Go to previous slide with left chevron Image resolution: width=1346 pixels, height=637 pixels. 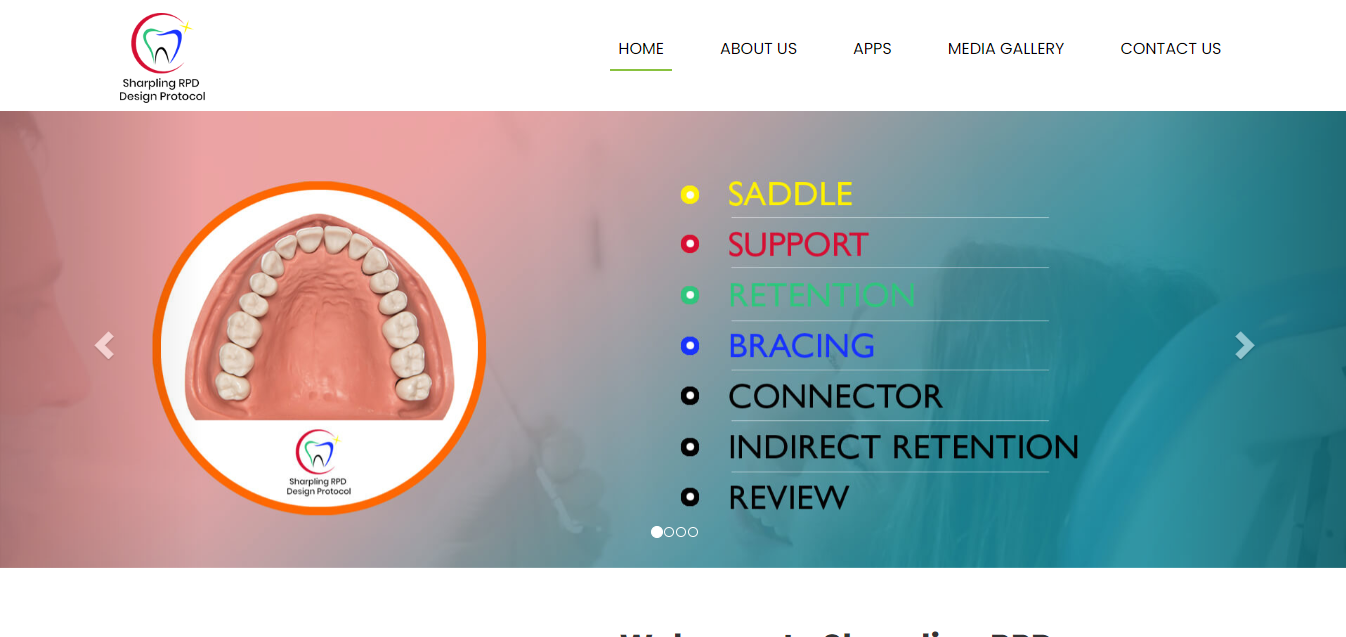coord(104,345)
